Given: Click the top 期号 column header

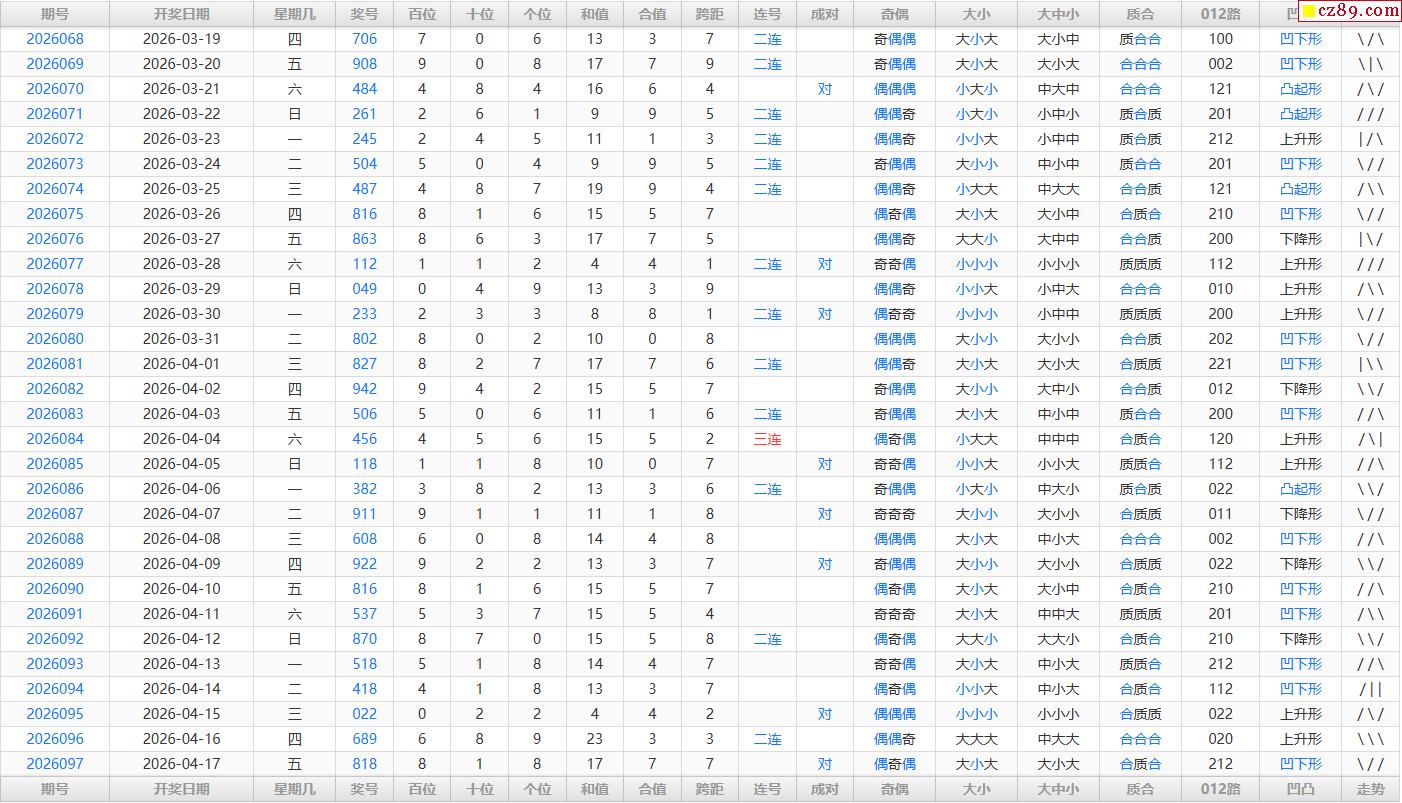Looking at the screenshot, I should pyautogui.click(x=55, y=14).
